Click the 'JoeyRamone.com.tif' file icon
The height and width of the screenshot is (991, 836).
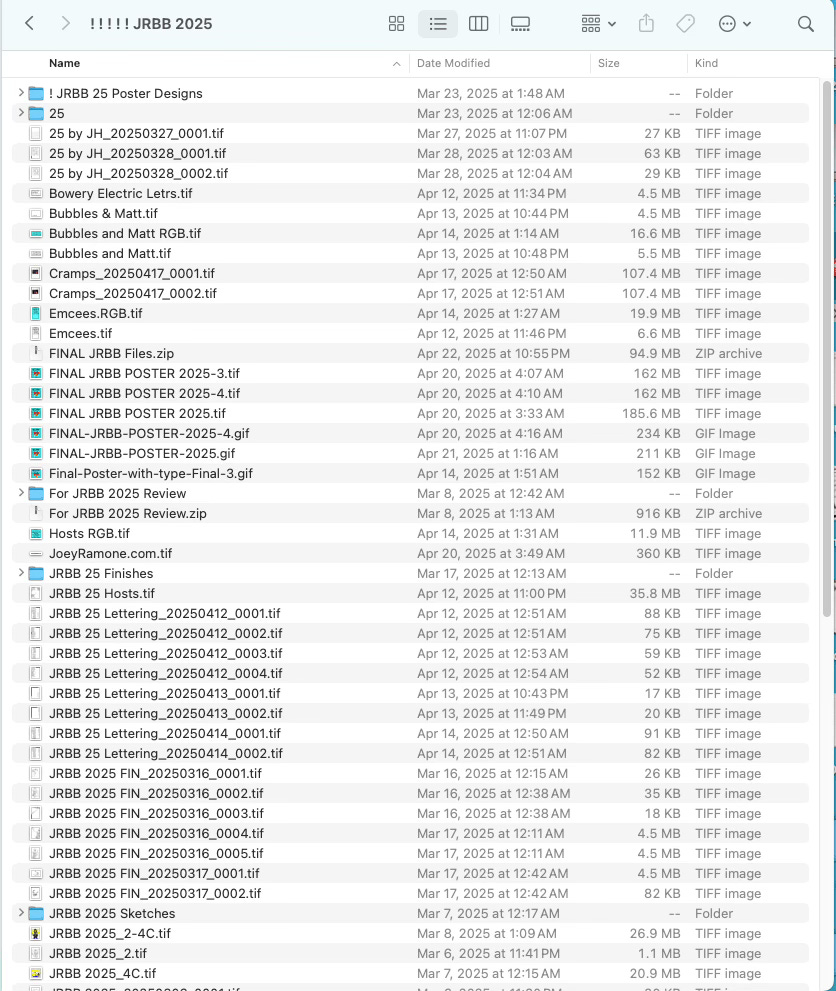(x=36, y=554)
